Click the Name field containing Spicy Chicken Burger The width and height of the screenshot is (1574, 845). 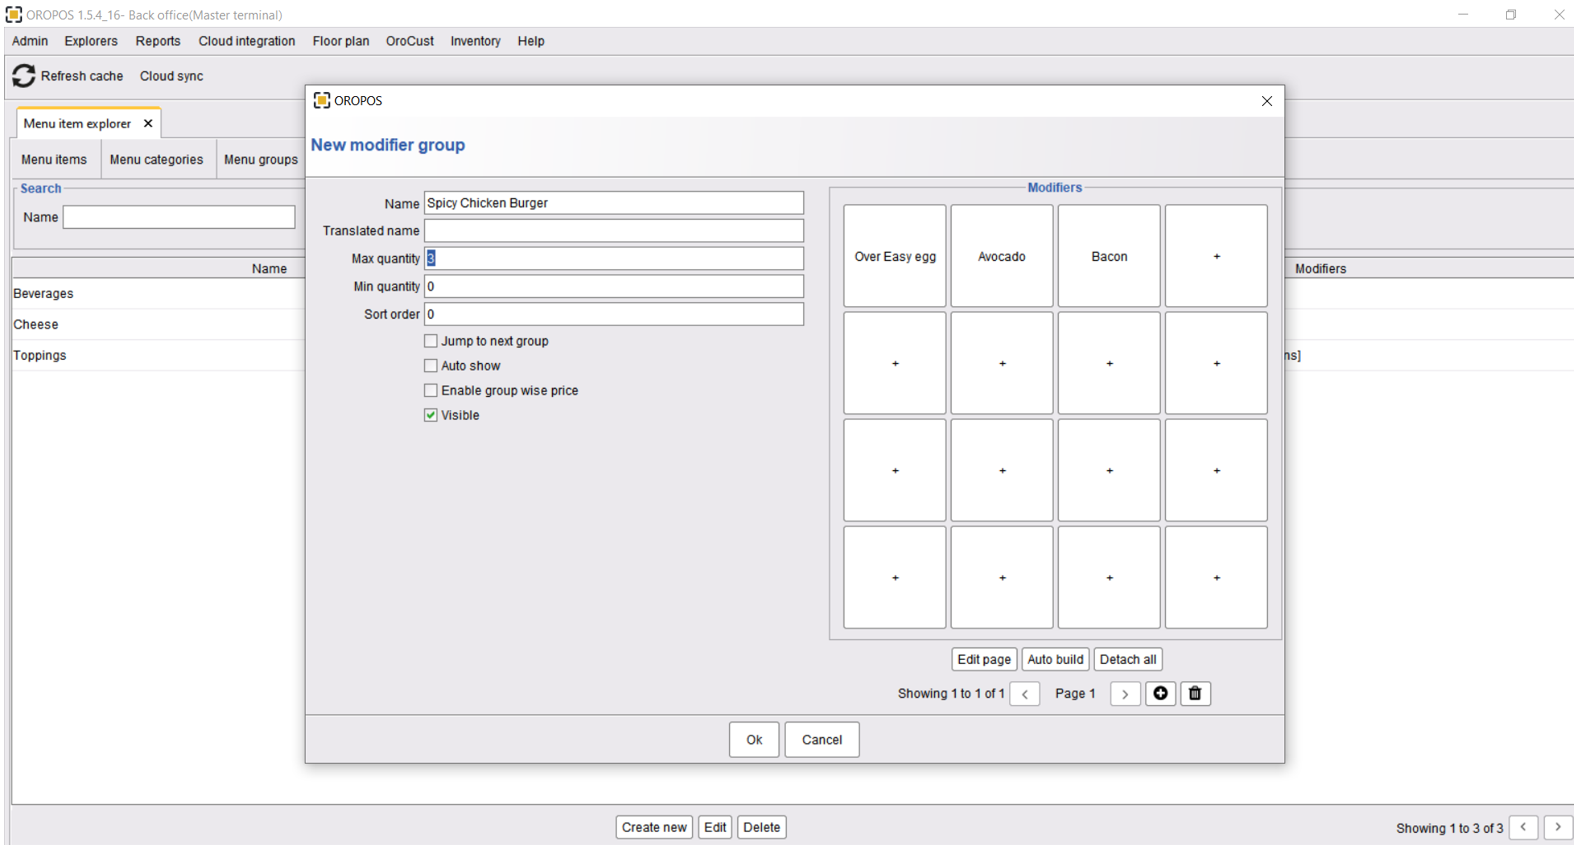coord(614,203)
